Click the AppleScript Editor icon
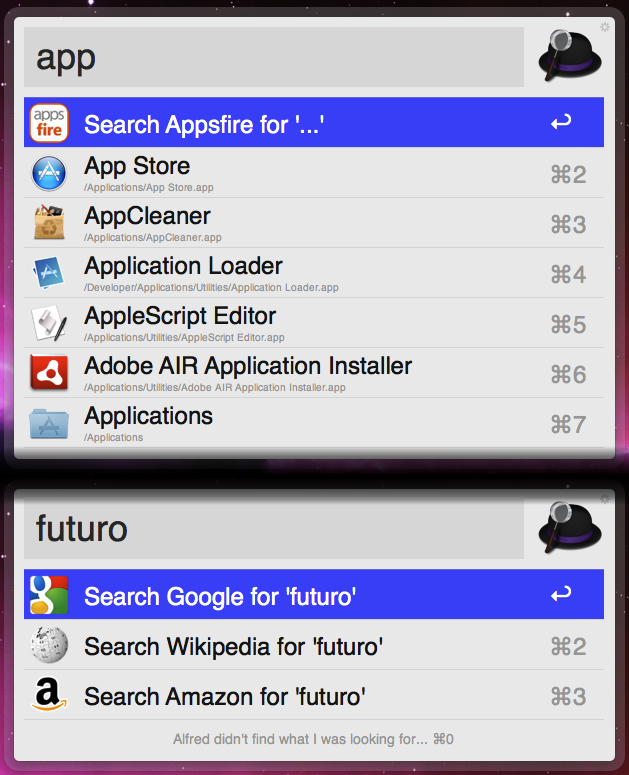 click(48, 323)
